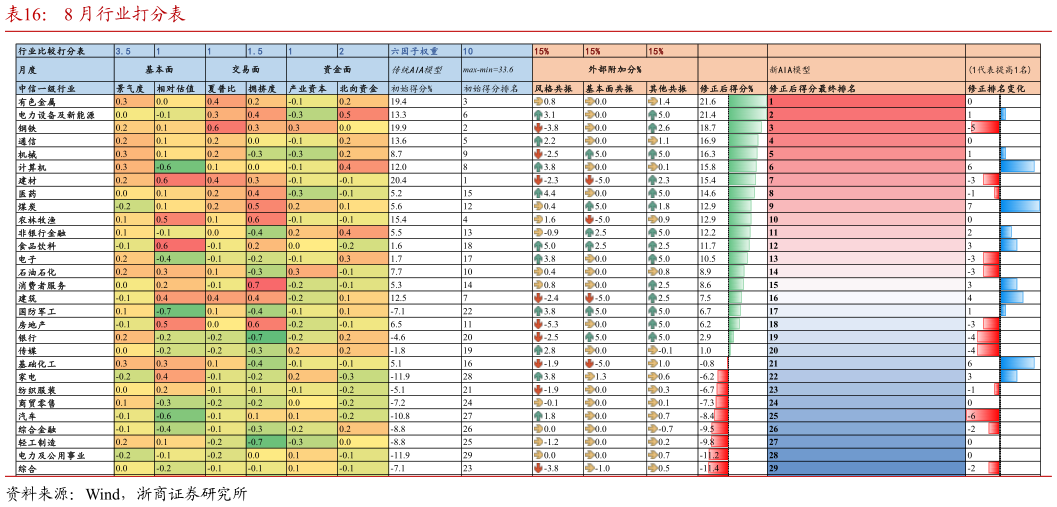The height and width of the screenshot is (507, 1057).
Task: Select the 风格共振 down arrow in rank 29 row
Action: click(538, 467)
